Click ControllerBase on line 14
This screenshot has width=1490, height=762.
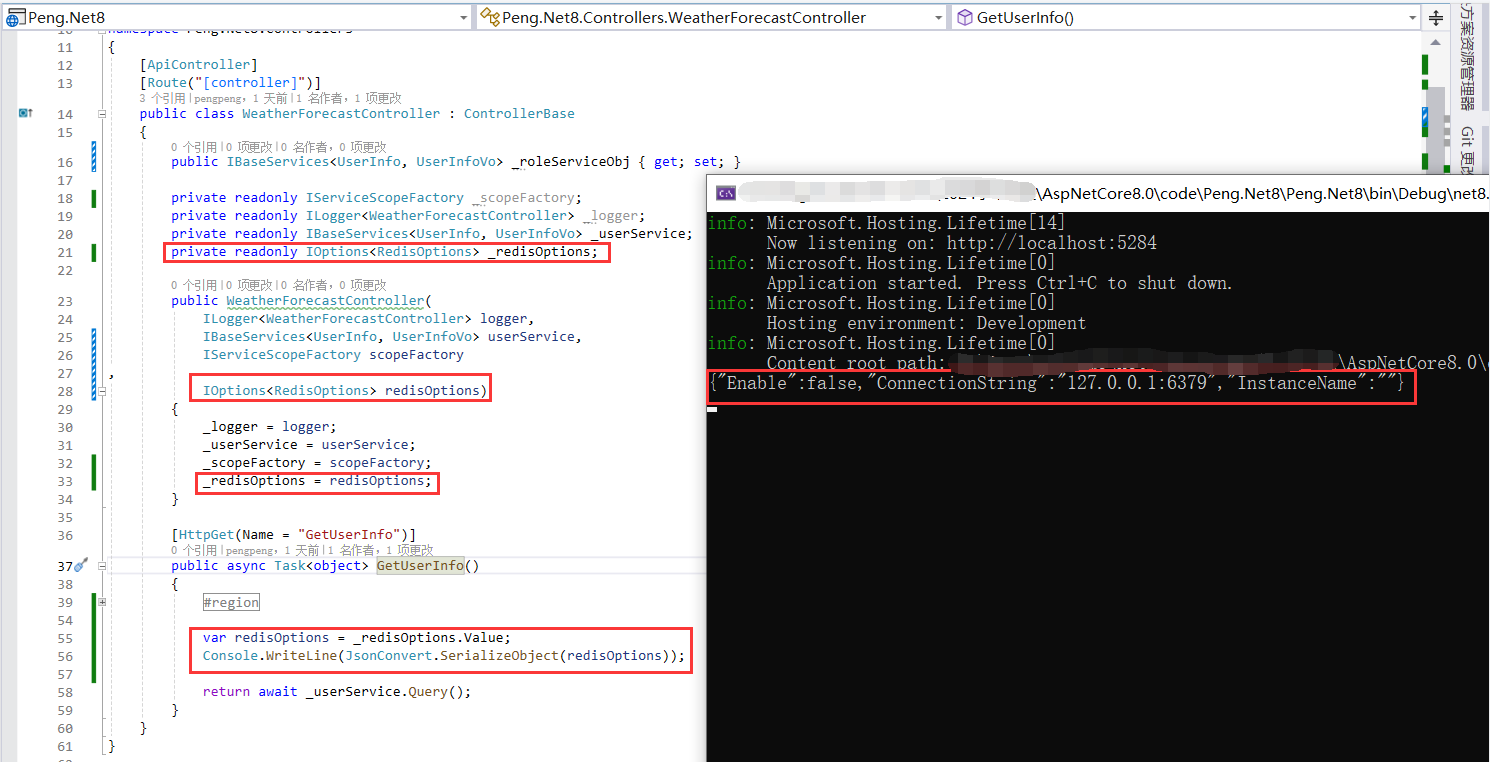[519, 114]
